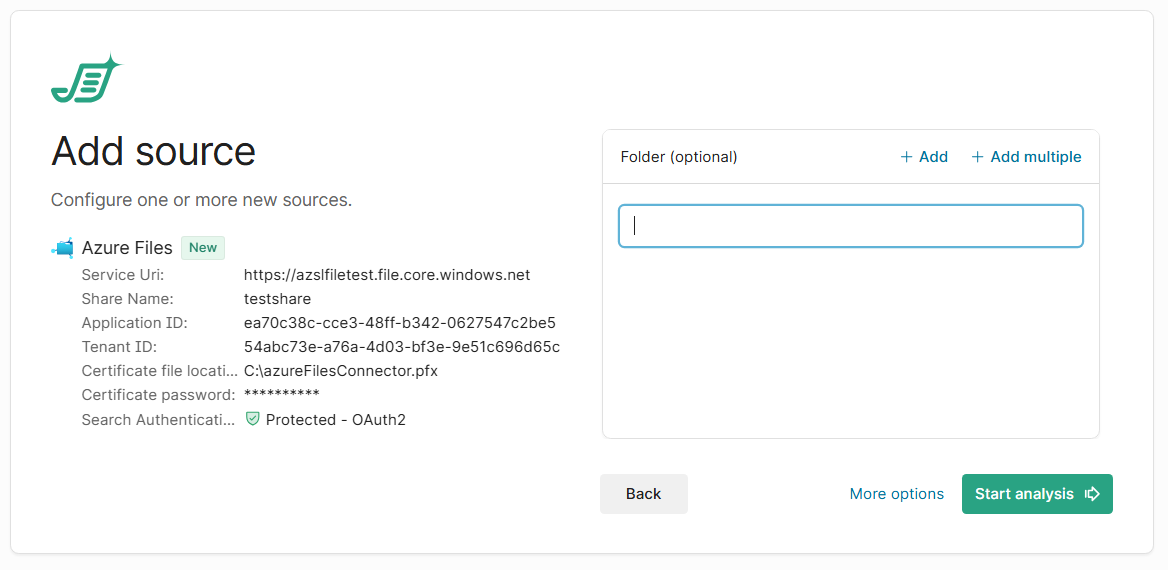Viewport: 1168px width, 570px height.
Task: Go back using the Back button
Action: click(x=643, y=494)
